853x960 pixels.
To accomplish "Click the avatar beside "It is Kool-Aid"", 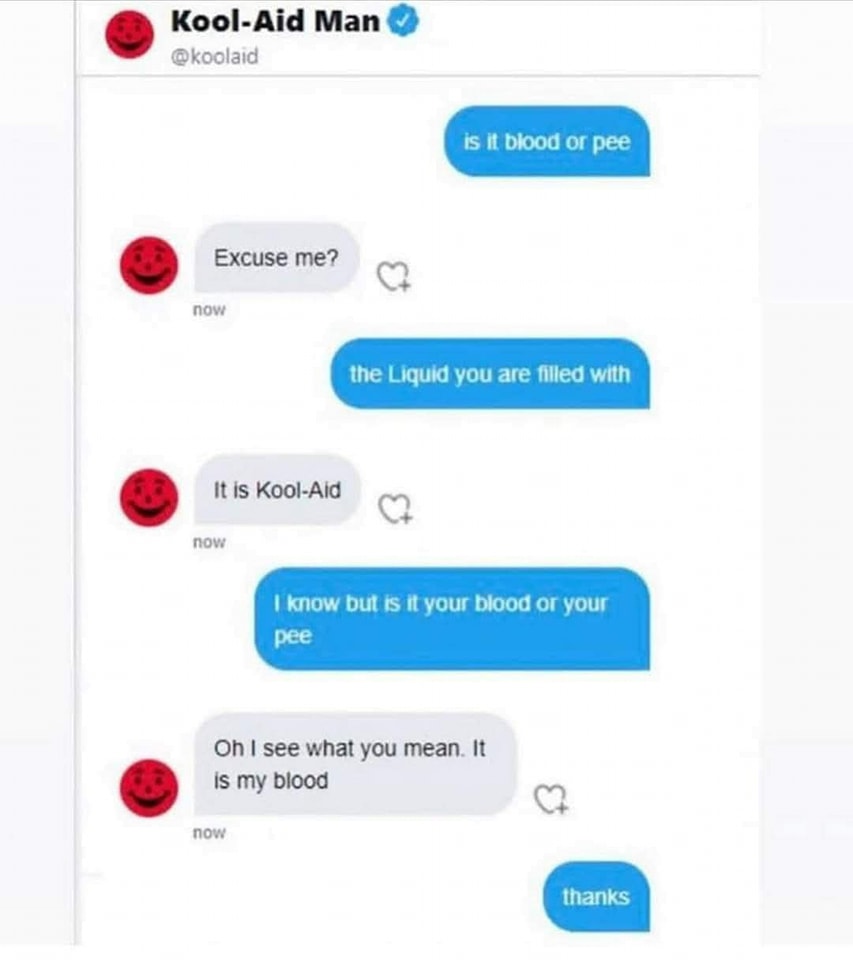I will tap(149, 498).
